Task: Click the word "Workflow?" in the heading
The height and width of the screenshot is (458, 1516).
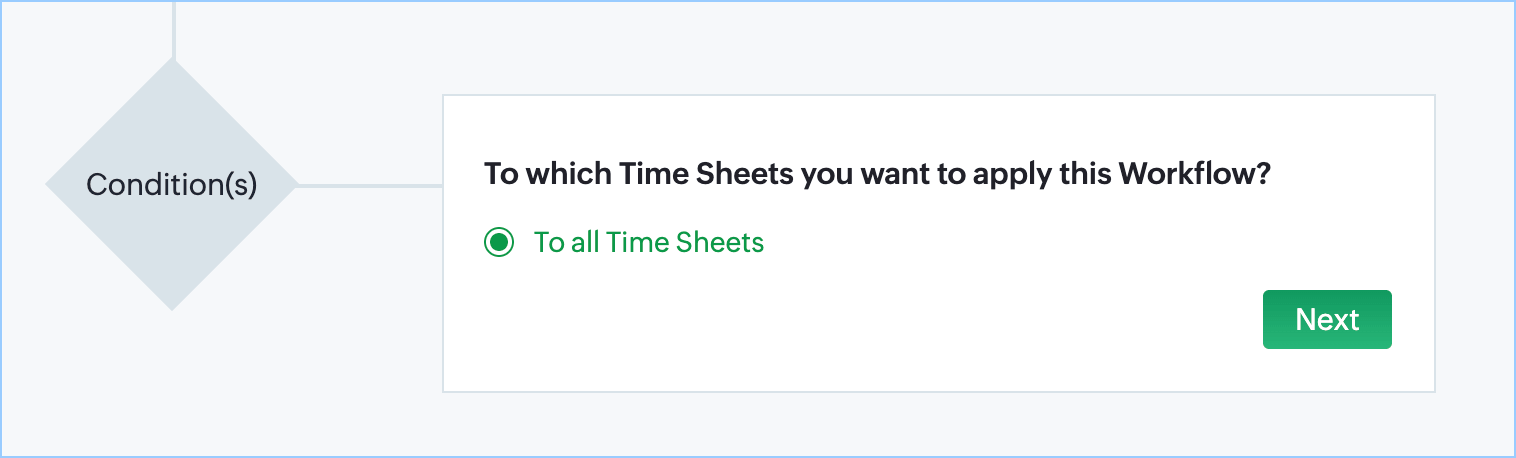Action: click(1195, 174)
